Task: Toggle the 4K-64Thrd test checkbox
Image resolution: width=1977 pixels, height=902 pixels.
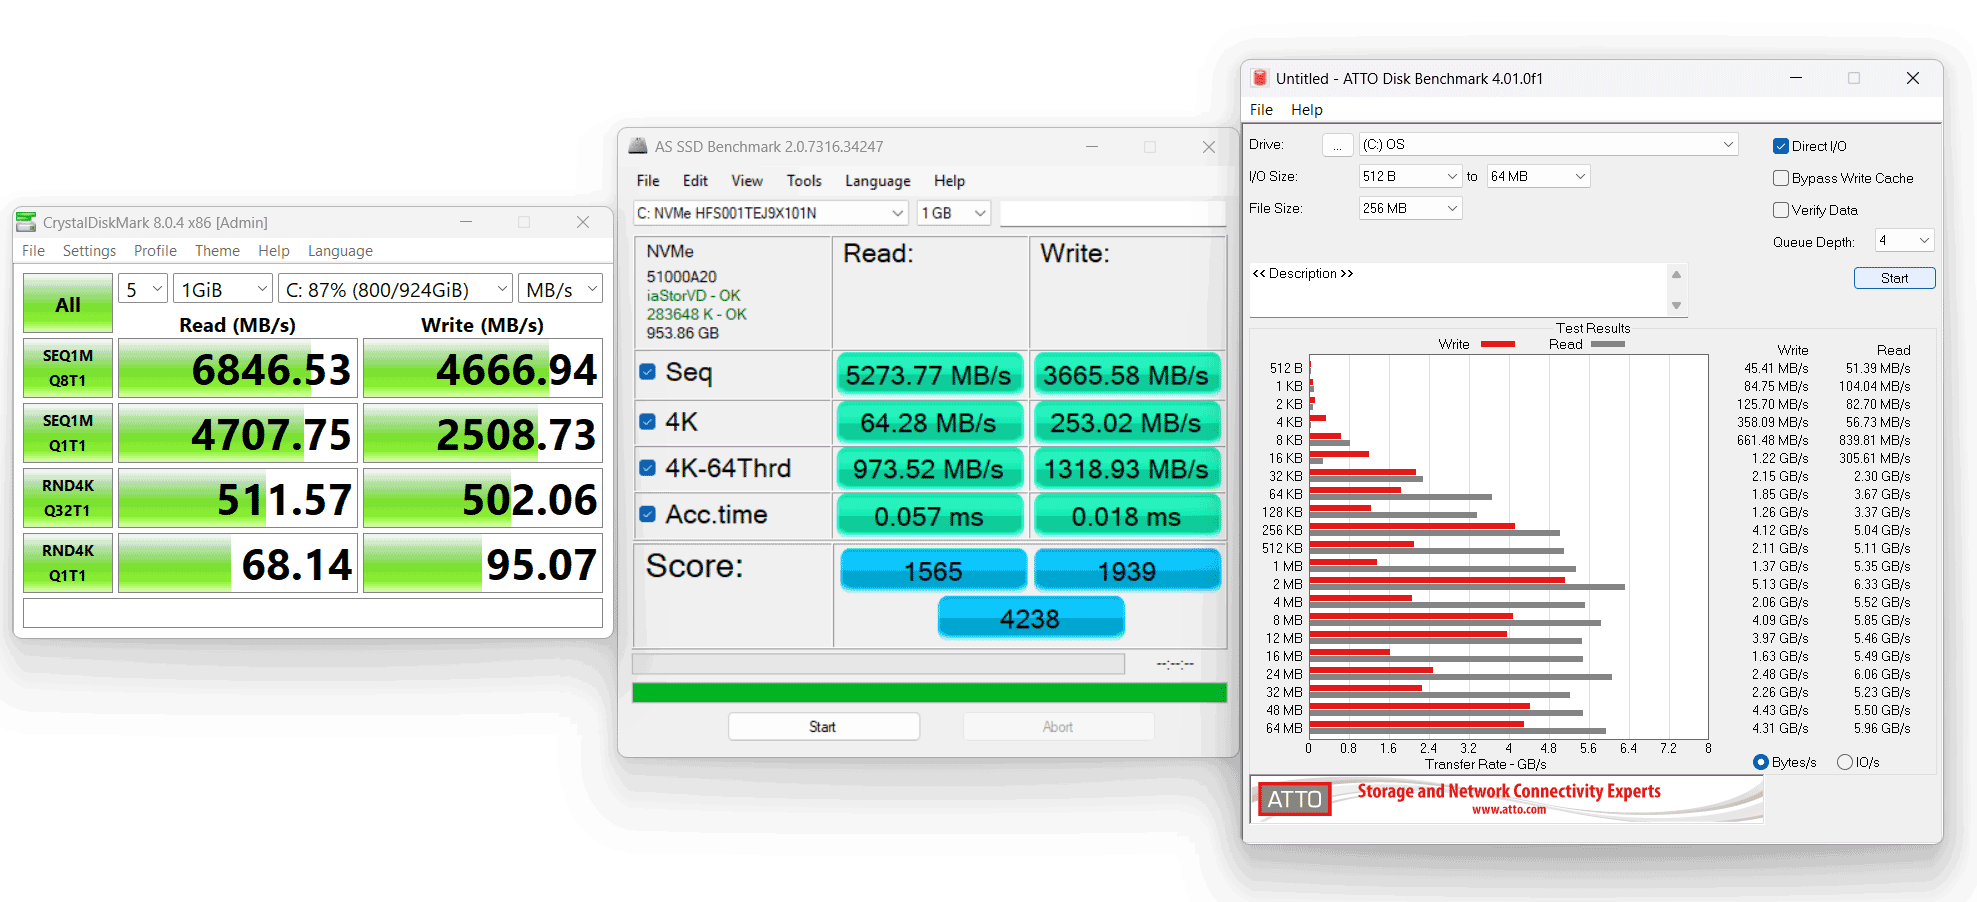Action: tap(647, 468)
